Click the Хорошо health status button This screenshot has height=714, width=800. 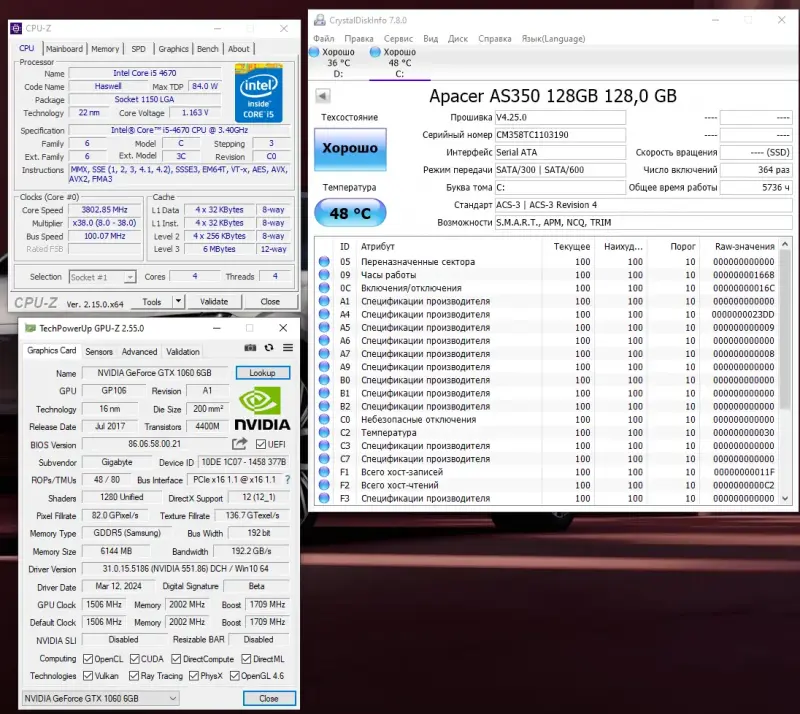[x=350, y=149]
